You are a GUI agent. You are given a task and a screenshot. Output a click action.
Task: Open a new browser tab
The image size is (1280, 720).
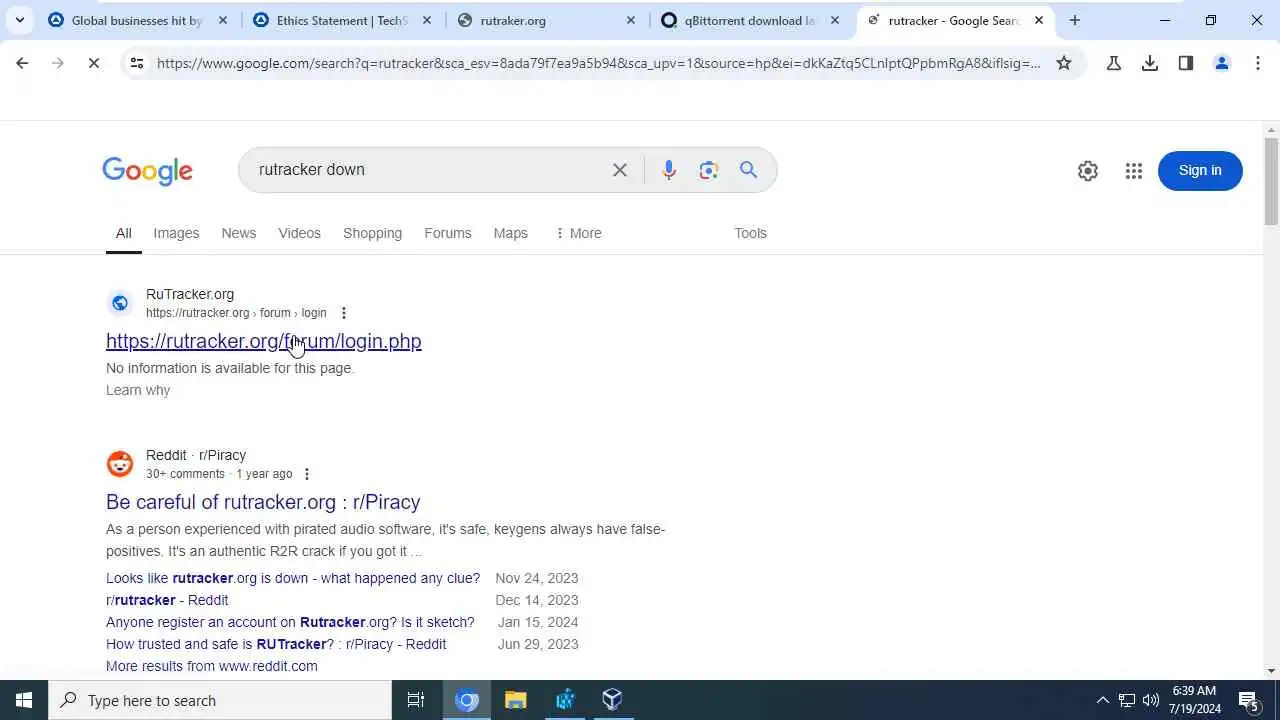(x=1075, y=20)
